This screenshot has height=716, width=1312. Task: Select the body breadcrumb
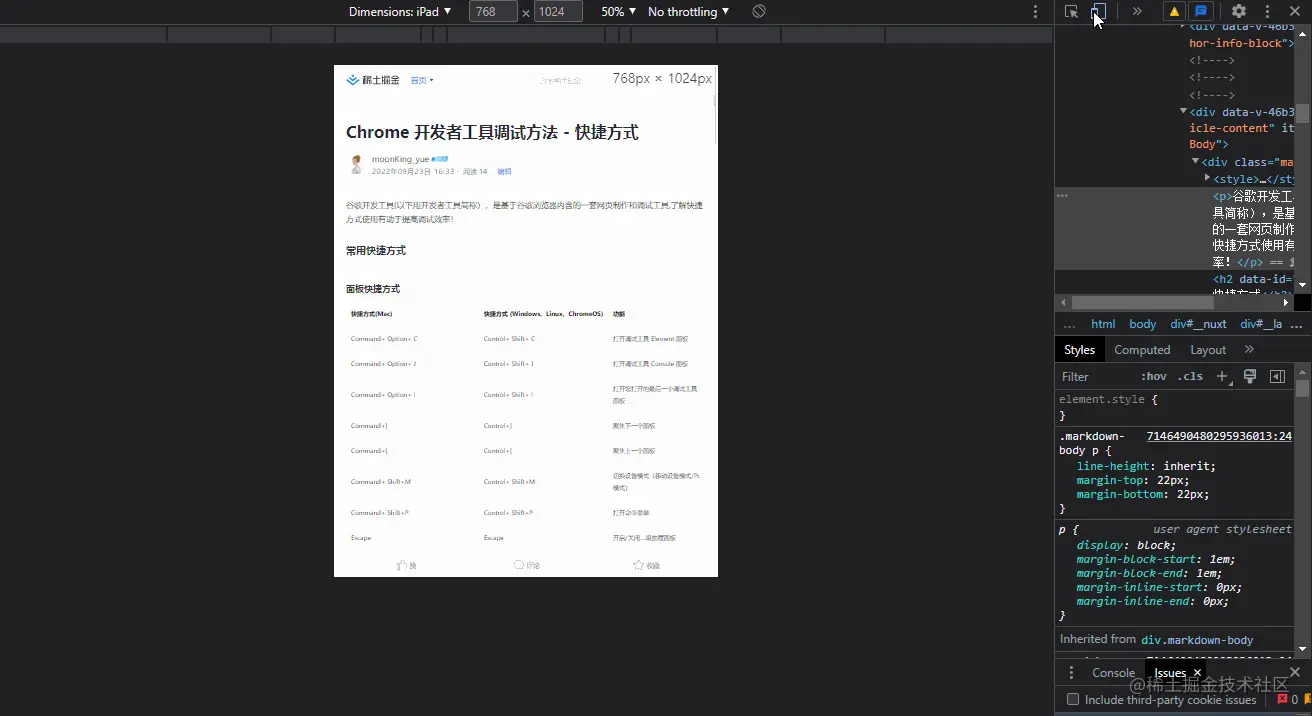pos(1143,324)
